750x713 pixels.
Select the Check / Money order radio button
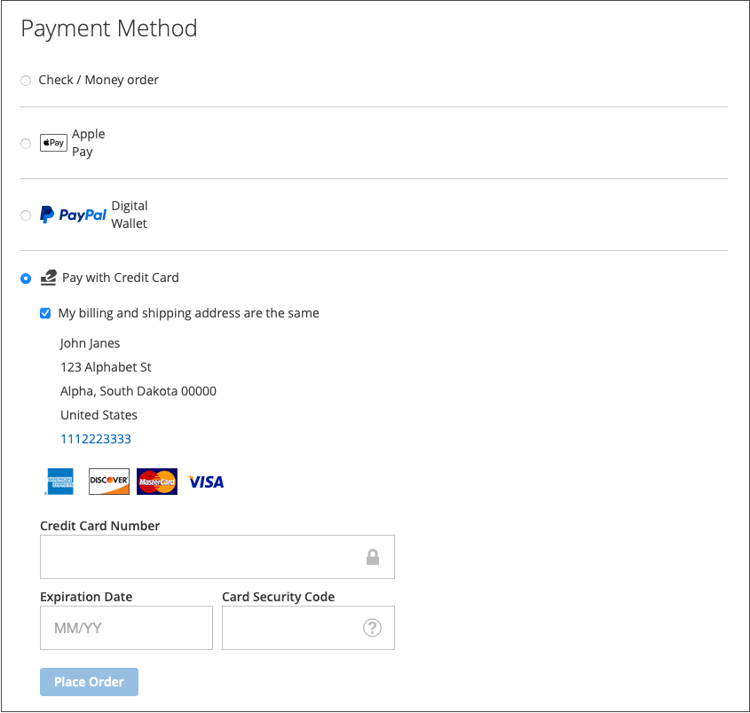tap(26, 80)
